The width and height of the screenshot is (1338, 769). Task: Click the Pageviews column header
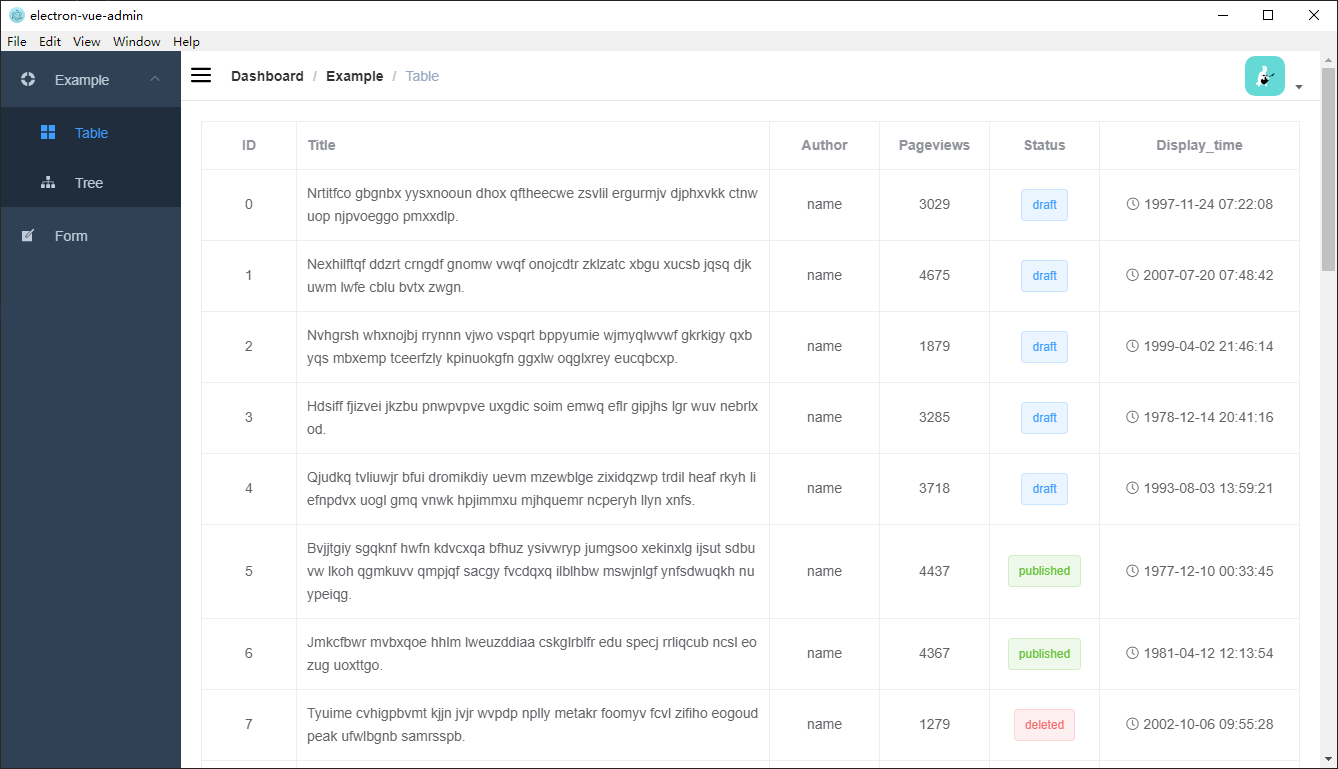tap(934, 145)
